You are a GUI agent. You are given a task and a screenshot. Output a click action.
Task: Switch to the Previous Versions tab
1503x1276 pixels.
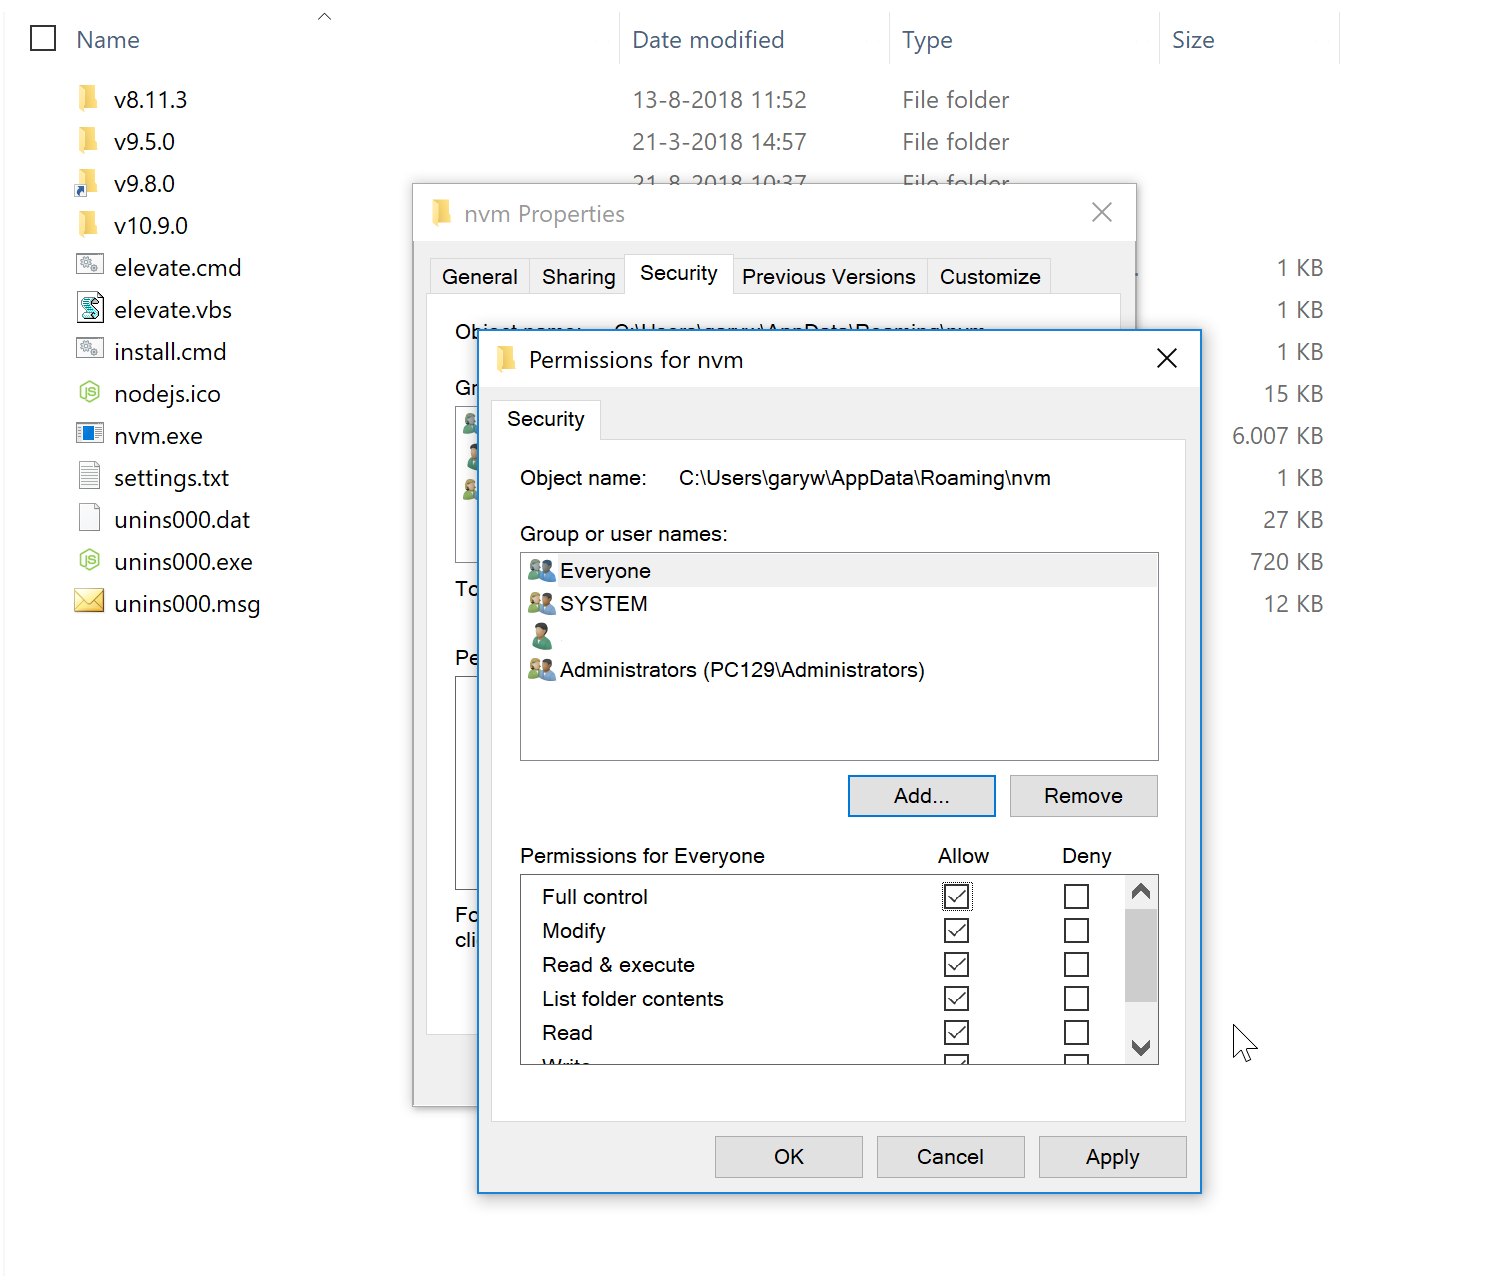coord(828,277)
